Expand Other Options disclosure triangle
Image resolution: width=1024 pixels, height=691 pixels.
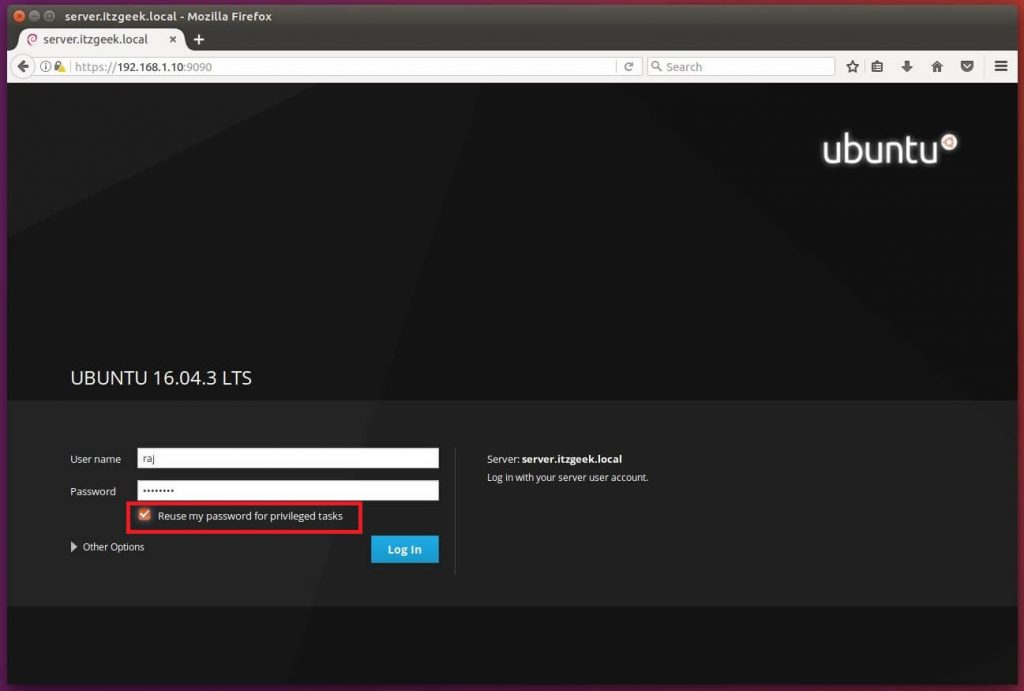(74, 547)
